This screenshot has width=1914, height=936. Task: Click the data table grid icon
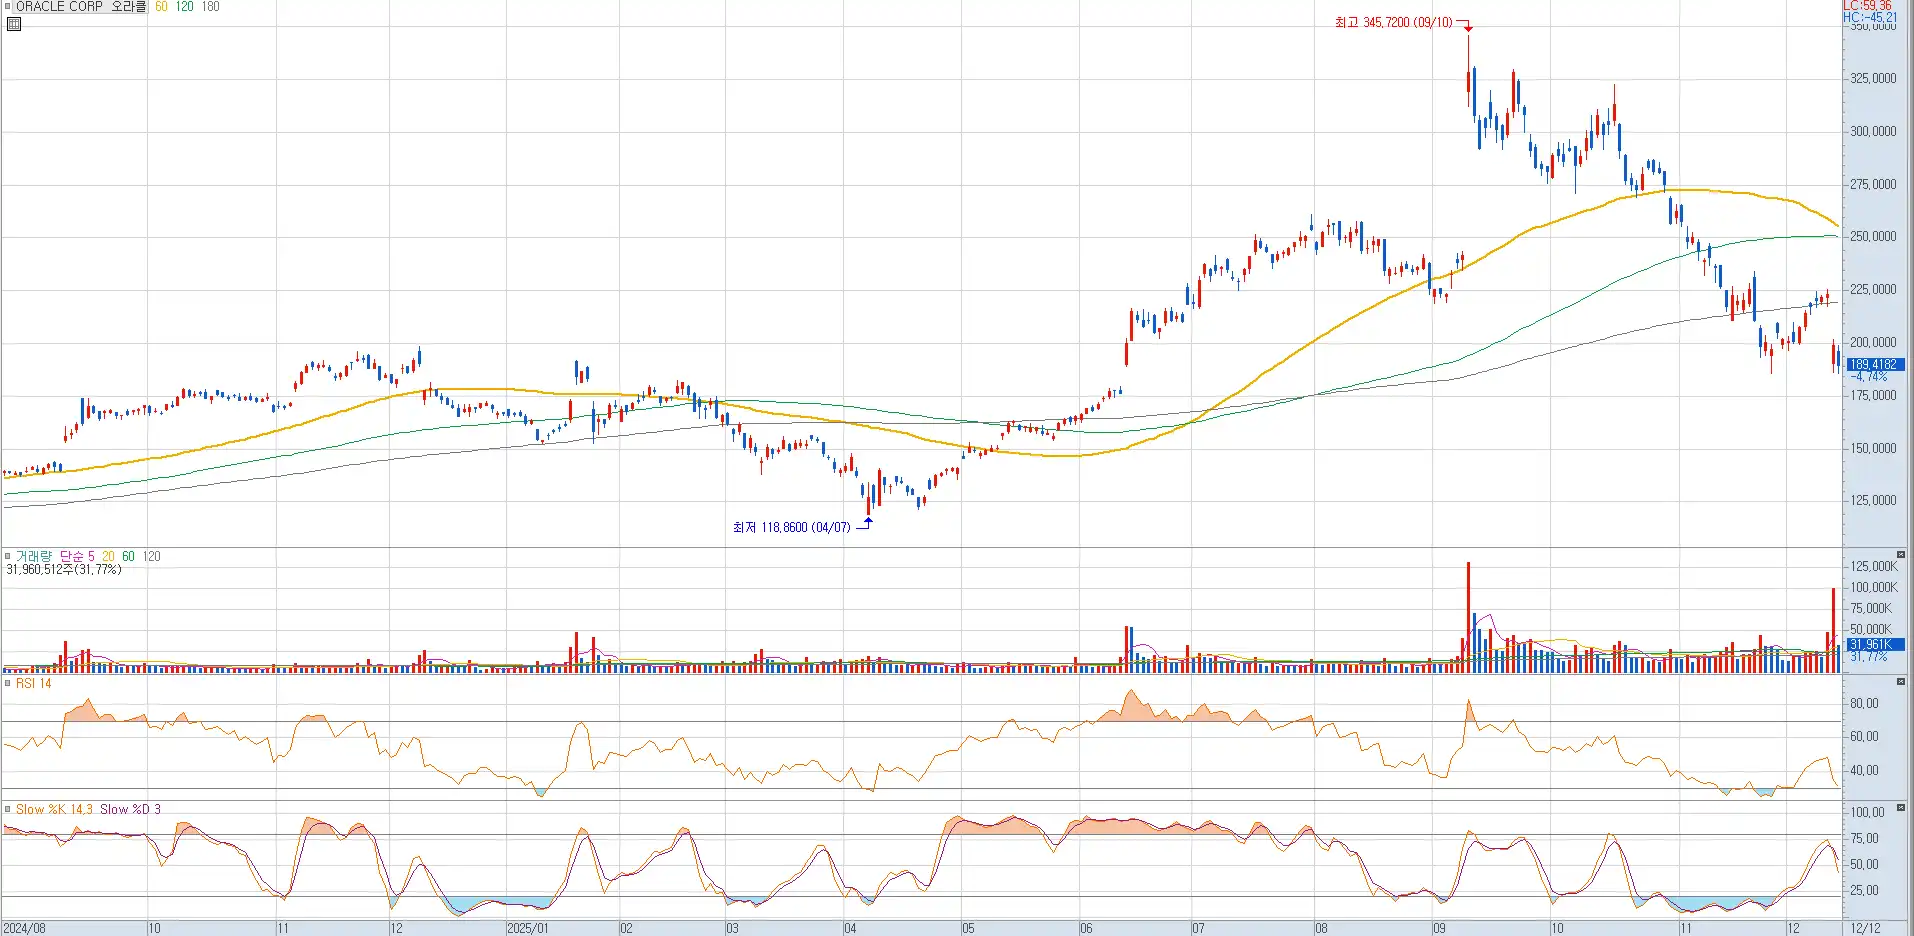[x=14, y=24]
